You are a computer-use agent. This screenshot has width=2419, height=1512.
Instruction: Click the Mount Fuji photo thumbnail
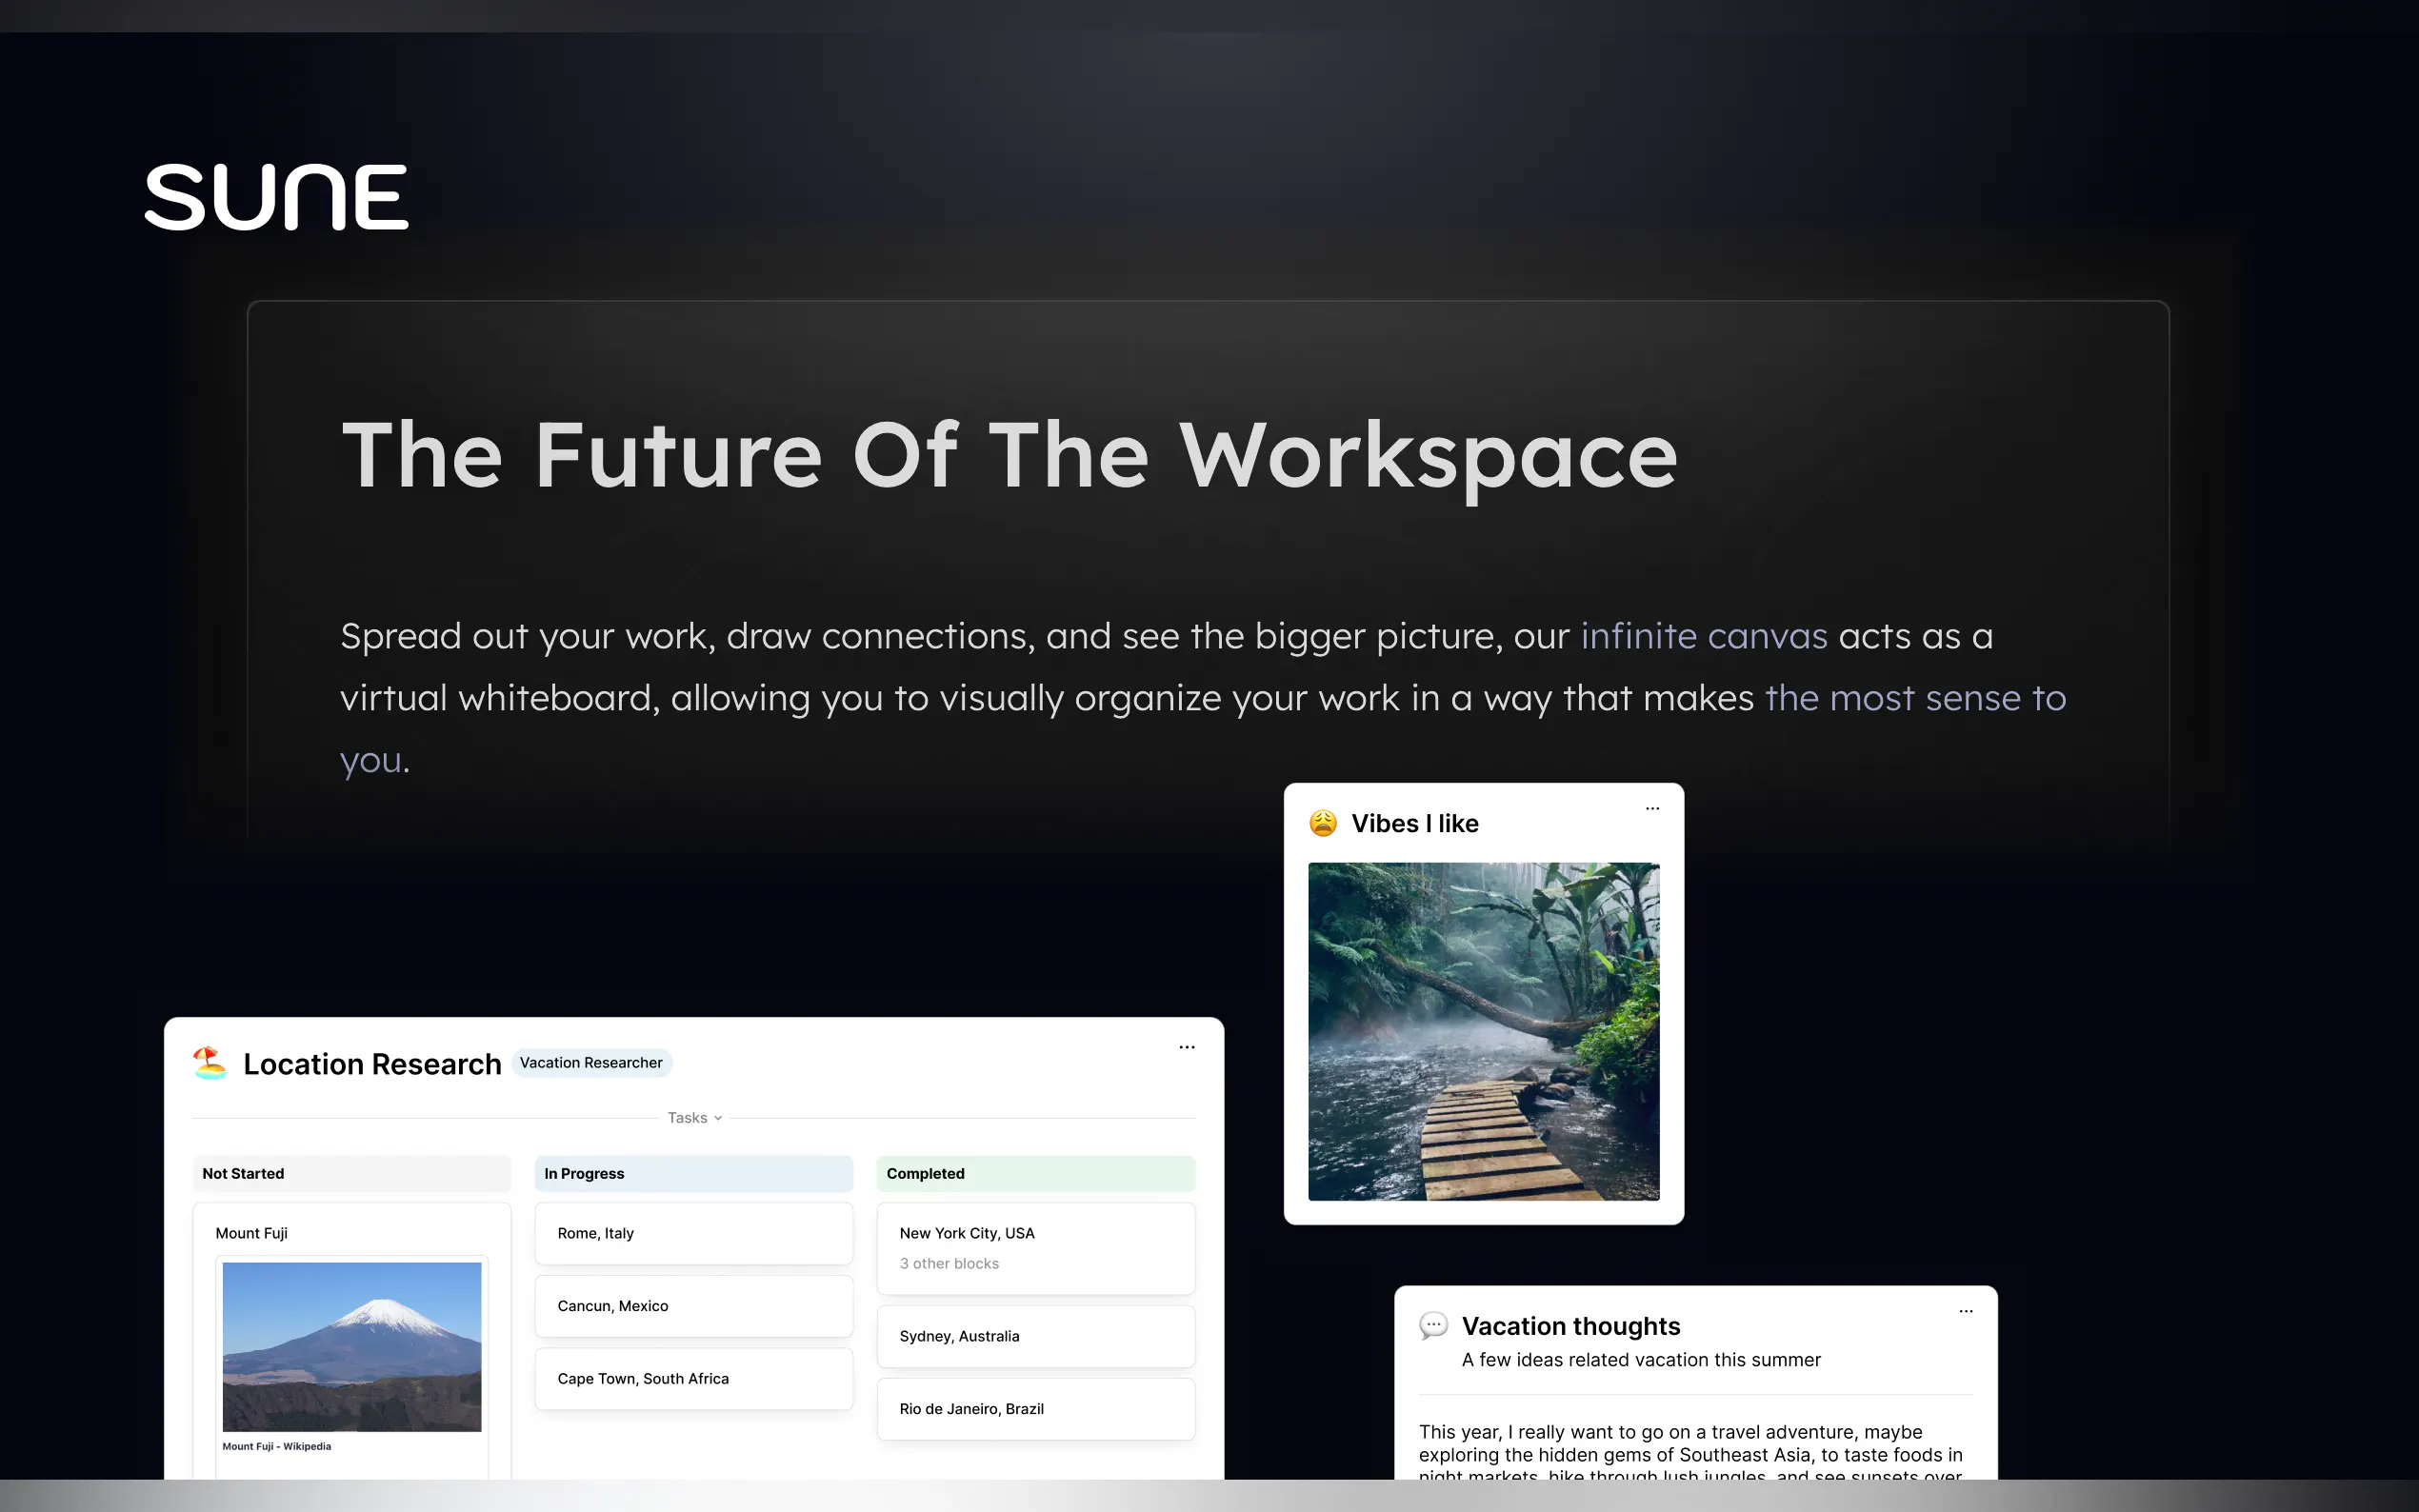point(351,1346)
